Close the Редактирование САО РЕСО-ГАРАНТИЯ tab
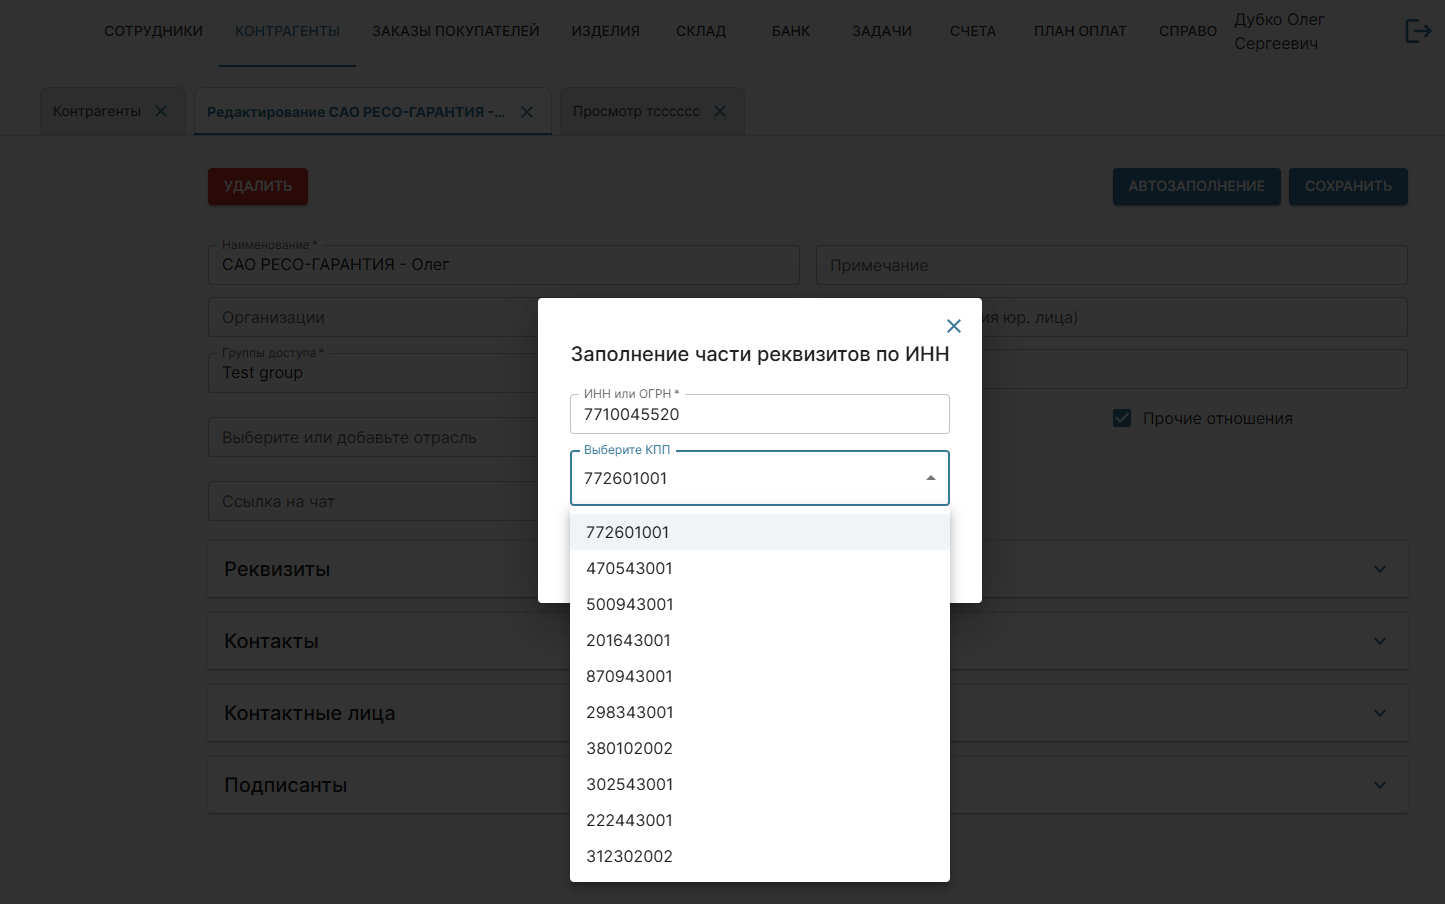Image resolution: width=1445 pixels, height=904 pixels. 527,112
